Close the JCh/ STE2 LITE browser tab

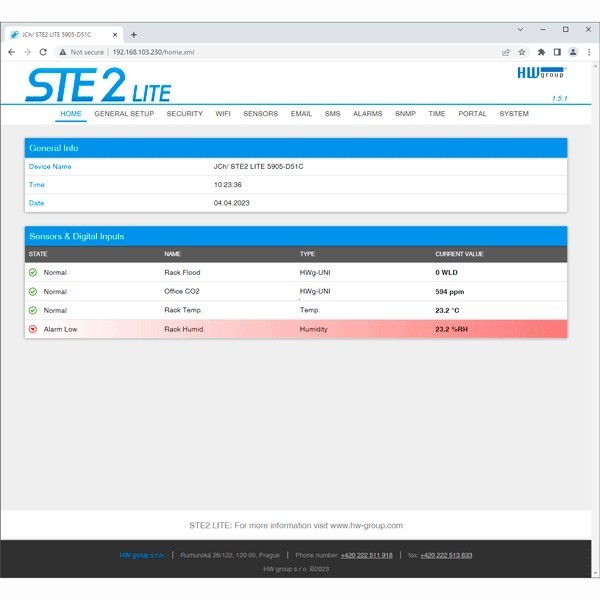coord(115,35)
